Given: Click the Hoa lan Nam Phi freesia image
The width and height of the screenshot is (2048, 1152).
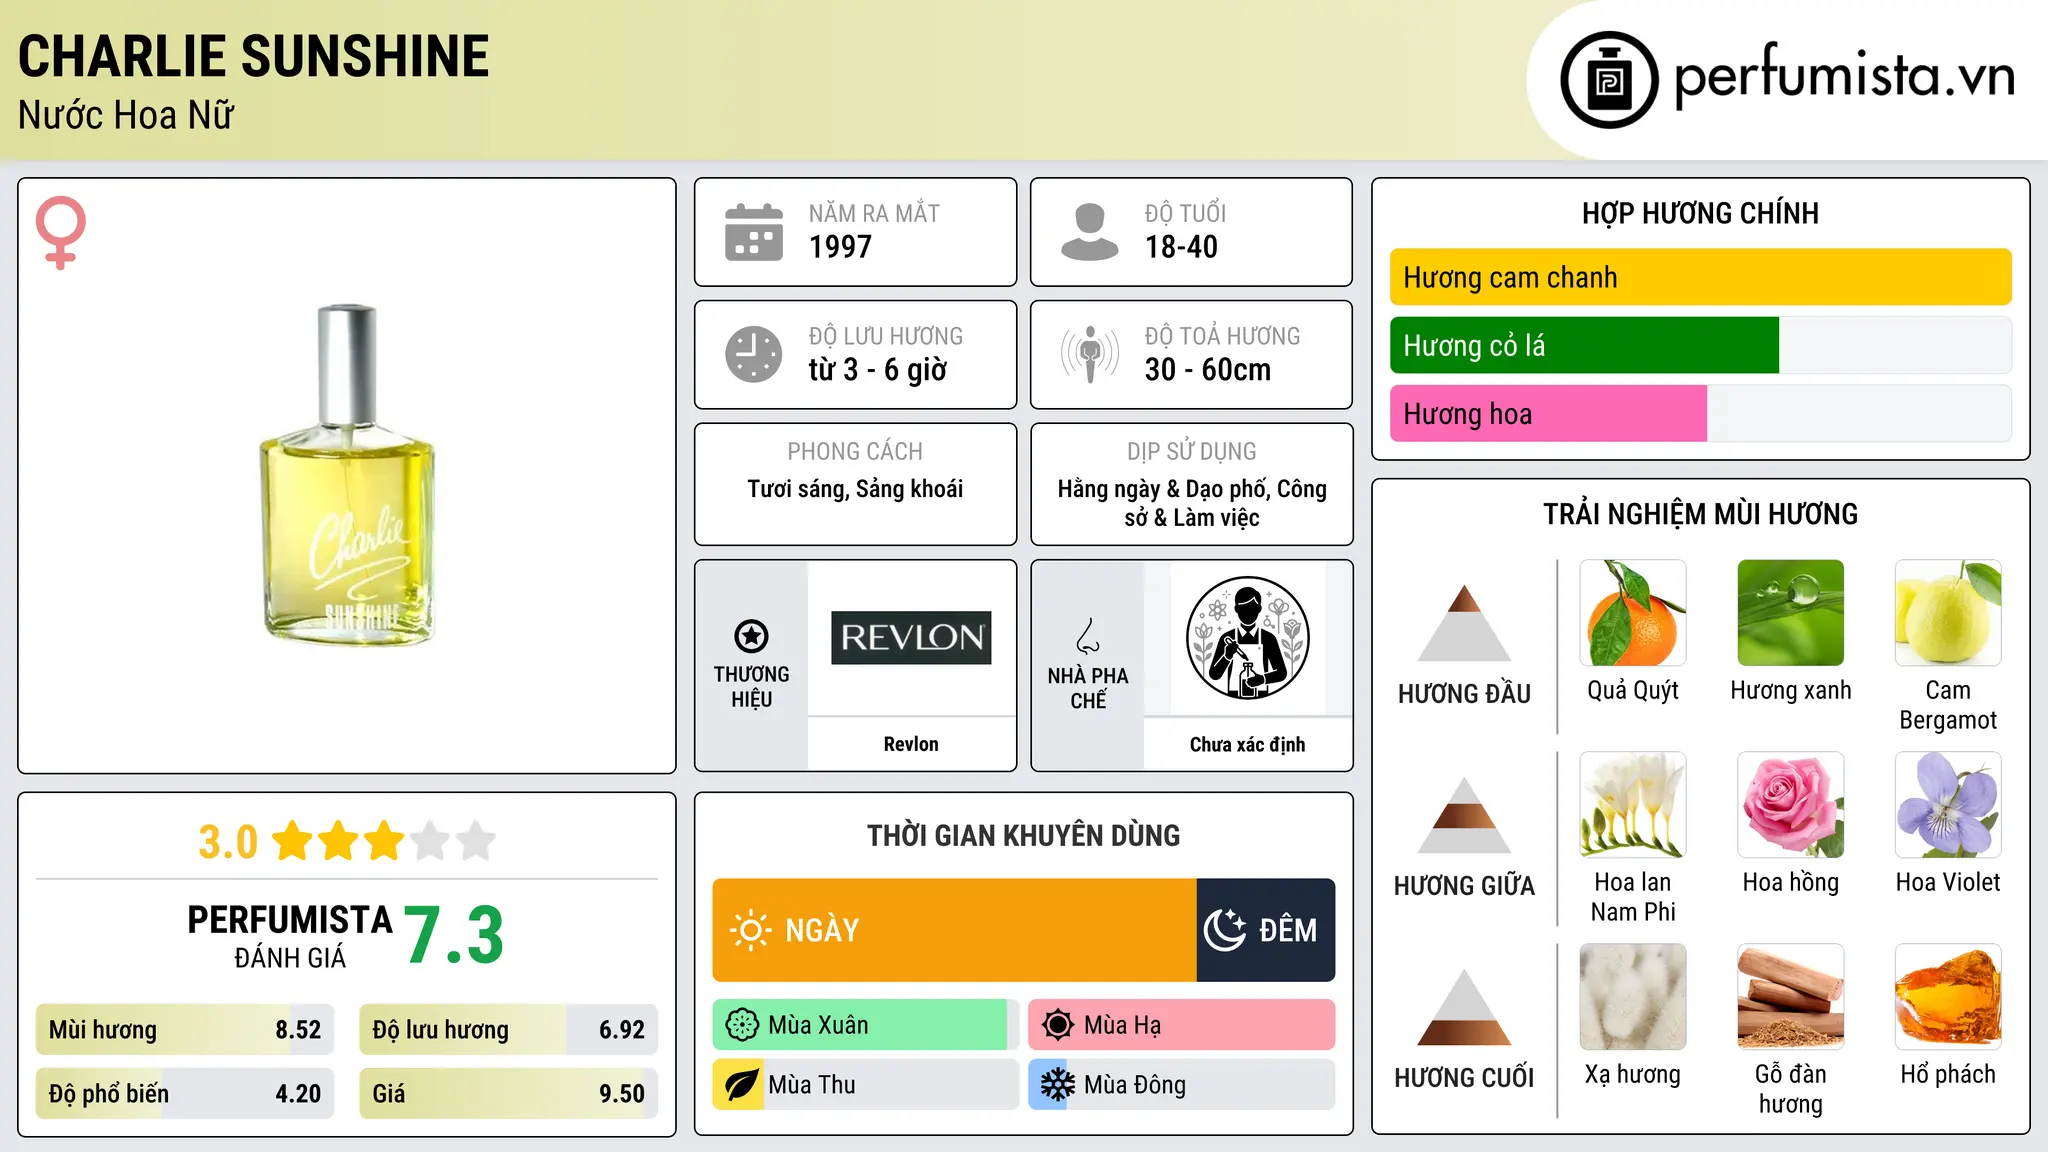Looking at the screenshot, I should [x=1633, y=805].
